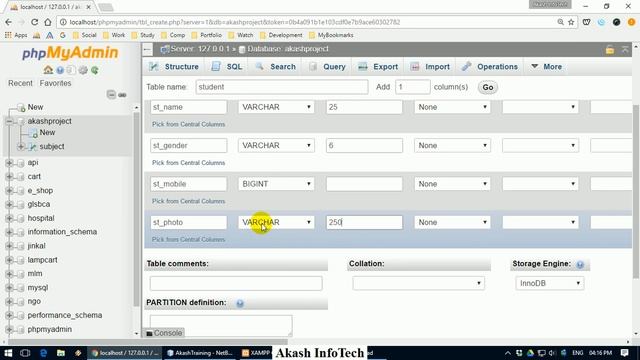Open the MySQL docs icon in sidebar
640x360 pixels.
(71, 70)
